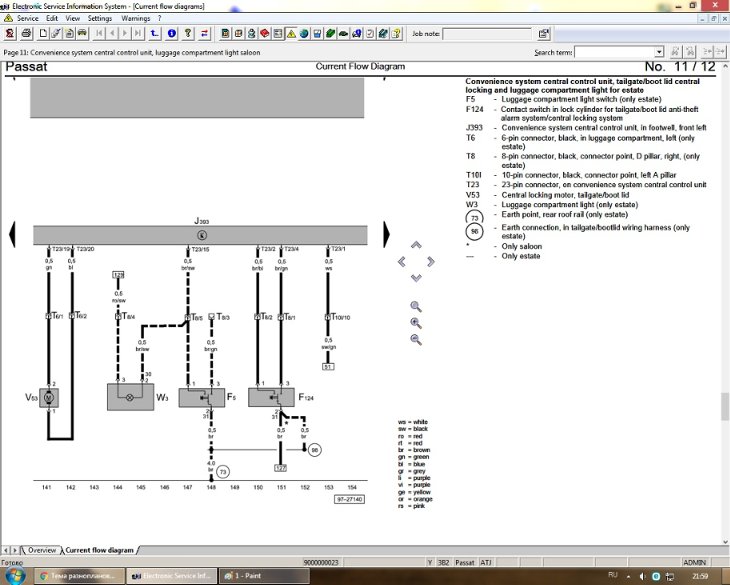Click the black left page arrow beside diagram
Screen dimensions: 730x585
pos(12,234)
